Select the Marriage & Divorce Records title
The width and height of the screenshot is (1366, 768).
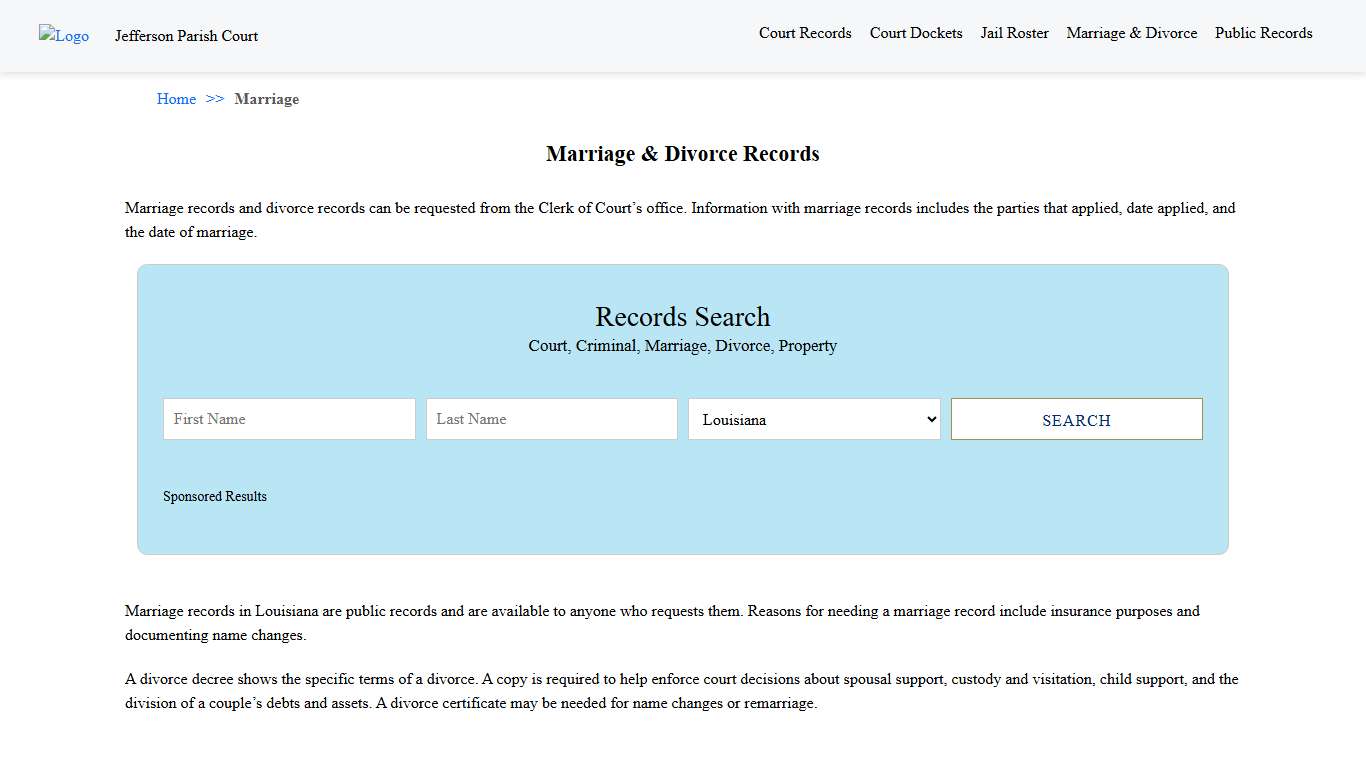click(x=683, y=153)
